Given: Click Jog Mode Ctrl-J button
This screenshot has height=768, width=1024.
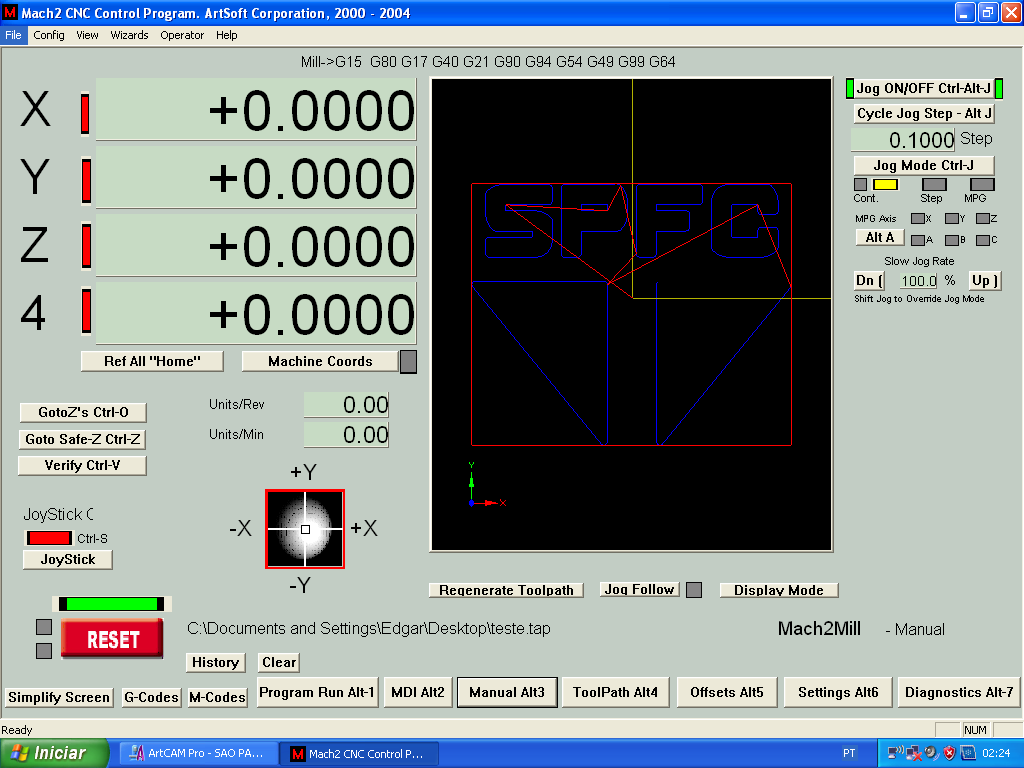Looking at the screenshot, I should click(x=923, y=165).
